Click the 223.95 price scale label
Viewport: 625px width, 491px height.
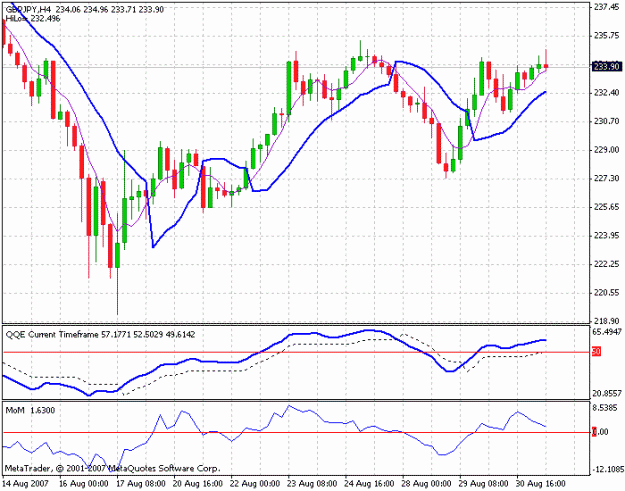pyautogui.click(x=607, y=236)
